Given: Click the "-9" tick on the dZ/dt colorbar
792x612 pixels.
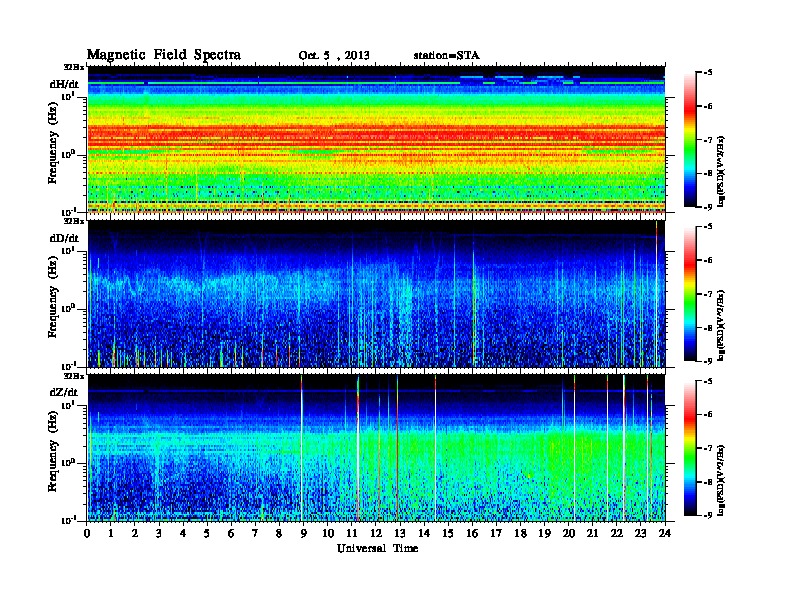Looking at the screenshot, I should pyautogui.click(x=708, y=515).
